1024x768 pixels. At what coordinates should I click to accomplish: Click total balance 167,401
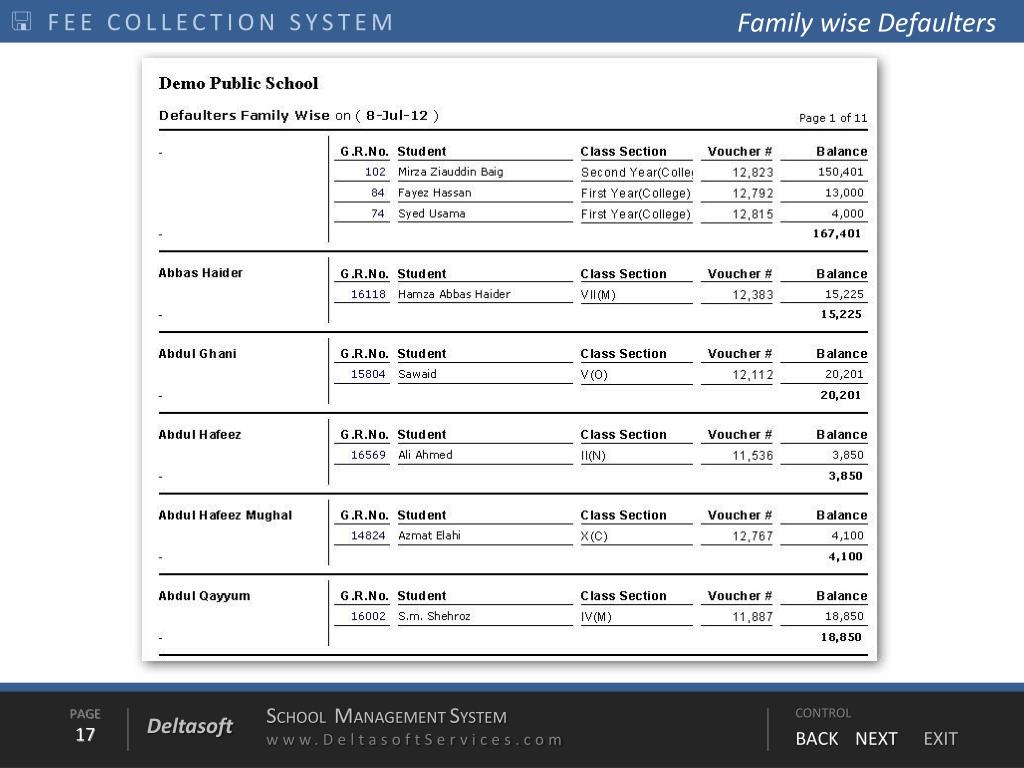pyautogui.click(x=837, y=233)
